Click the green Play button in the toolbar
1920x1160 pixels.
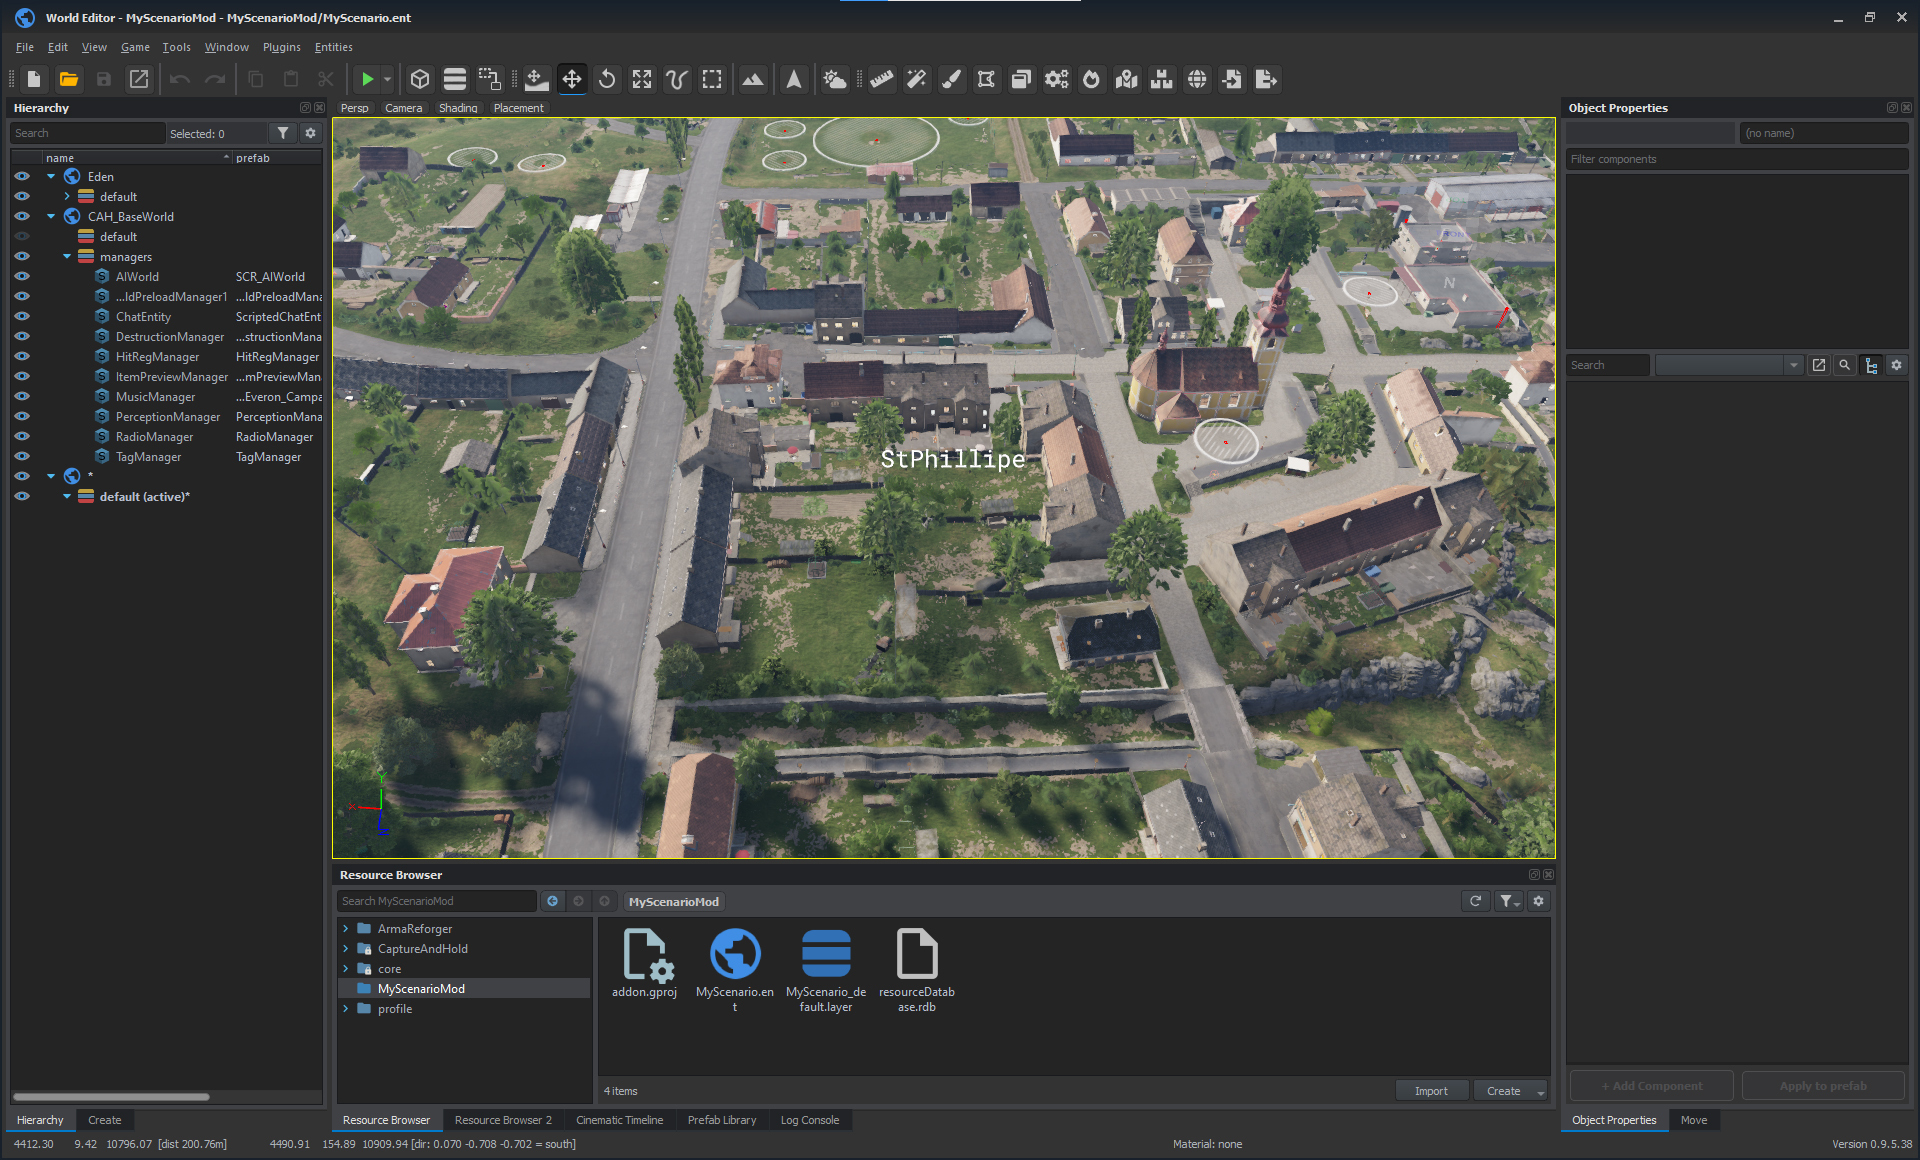pyautogui.click(x=367, y=79)
